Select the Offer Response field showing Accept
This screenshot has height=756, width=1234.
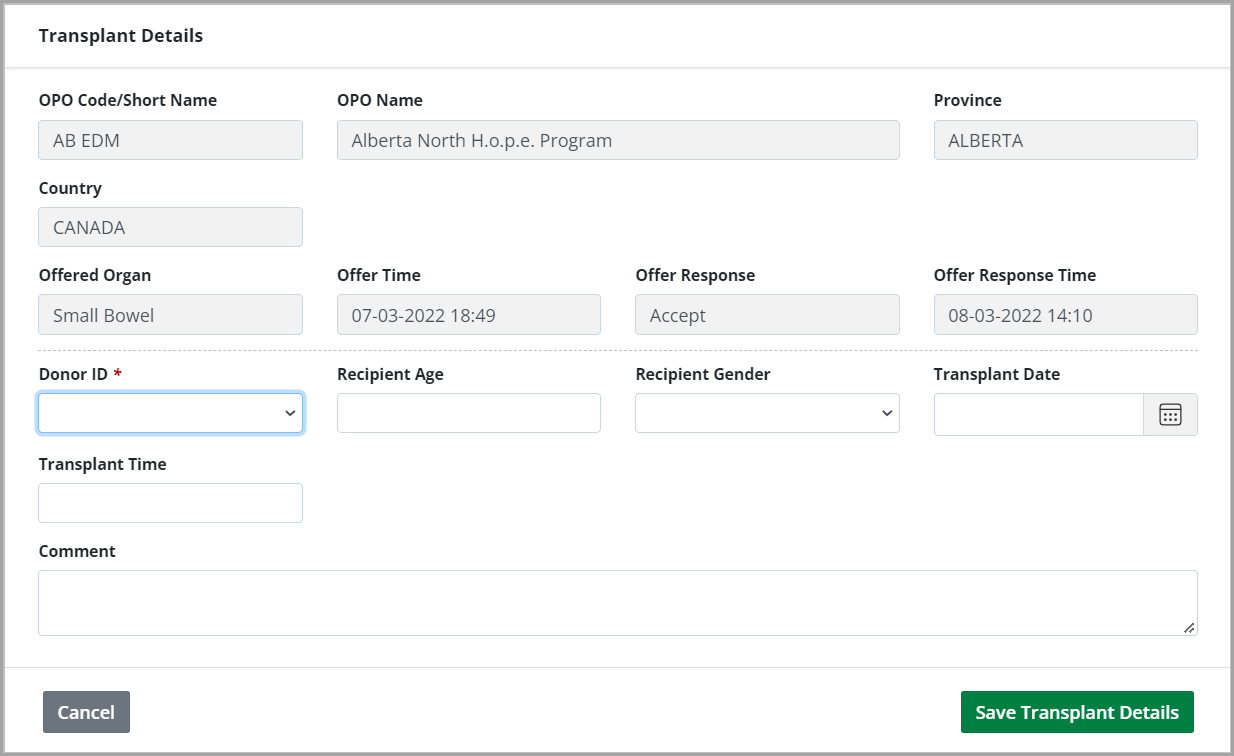767,315
